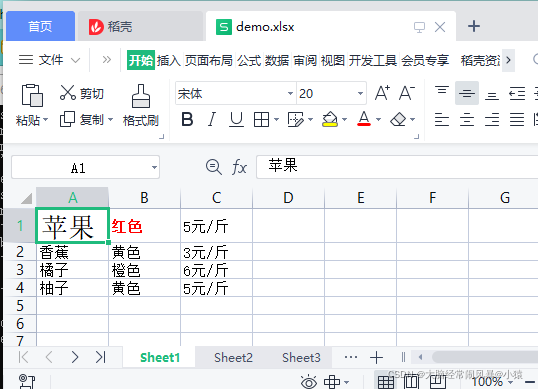
Task: Toggle Underline formatting
Action: [x=236, y=120]
